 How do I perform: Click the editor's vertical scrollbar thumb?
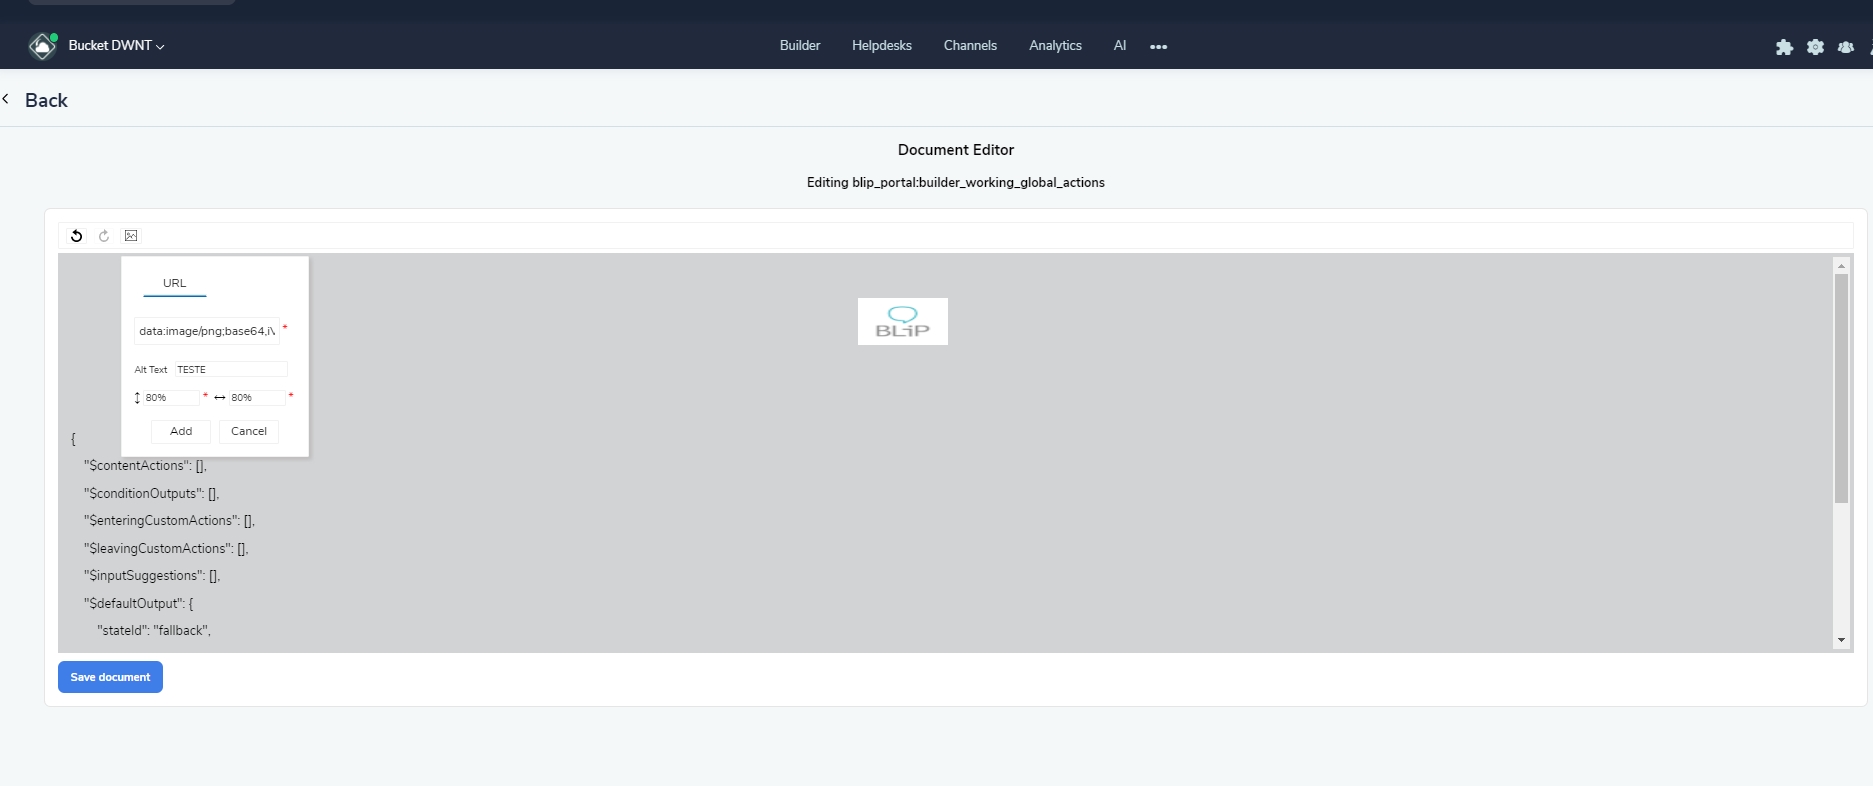pos(1841,388)
